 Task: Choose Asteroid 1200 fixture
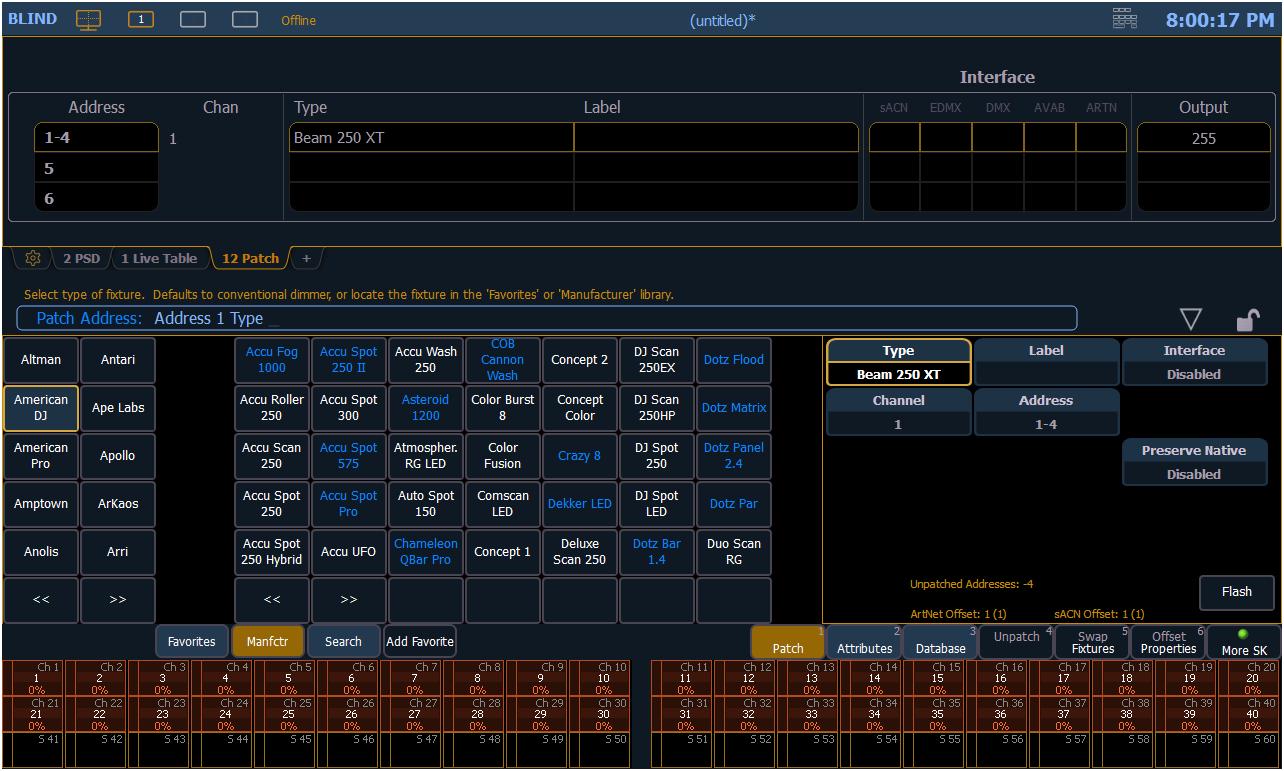click(426, 408)
